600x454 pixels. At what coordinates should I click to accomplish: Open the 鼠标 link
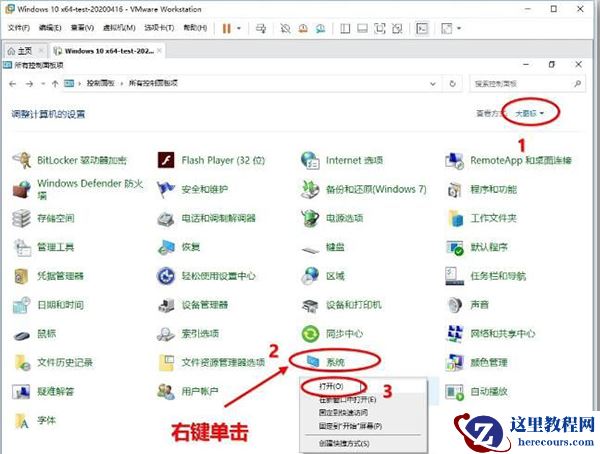point(46,334)
